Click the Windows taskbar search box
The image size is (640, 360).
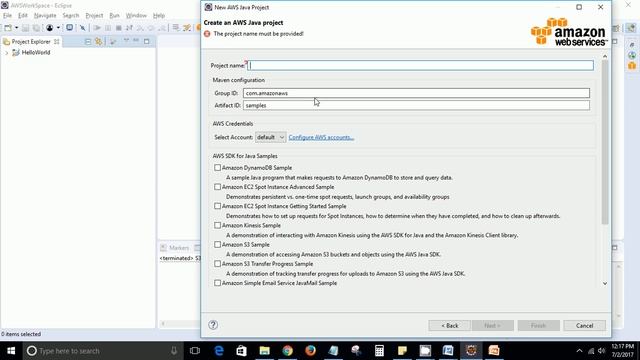click(102, 351)
